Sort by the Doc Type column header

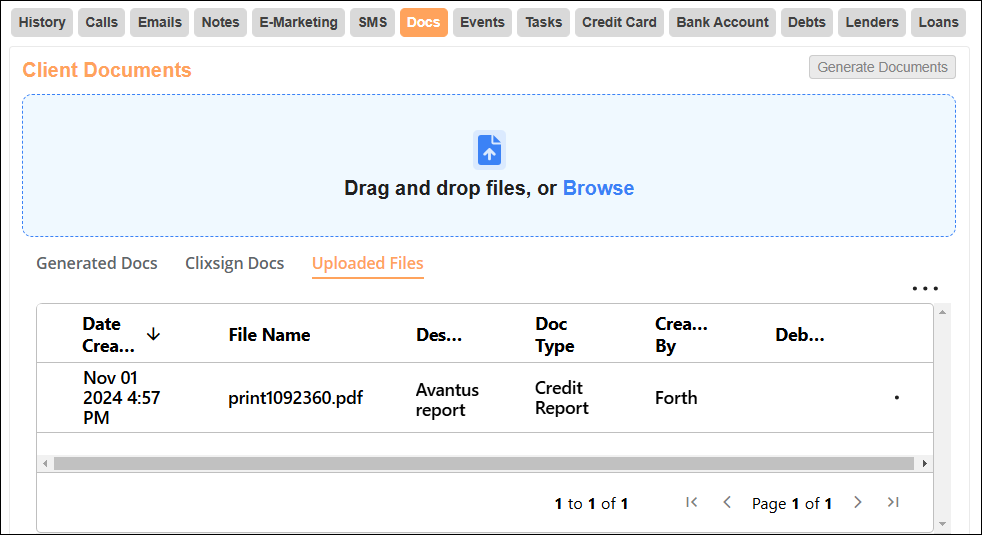(x=555, y=335)
